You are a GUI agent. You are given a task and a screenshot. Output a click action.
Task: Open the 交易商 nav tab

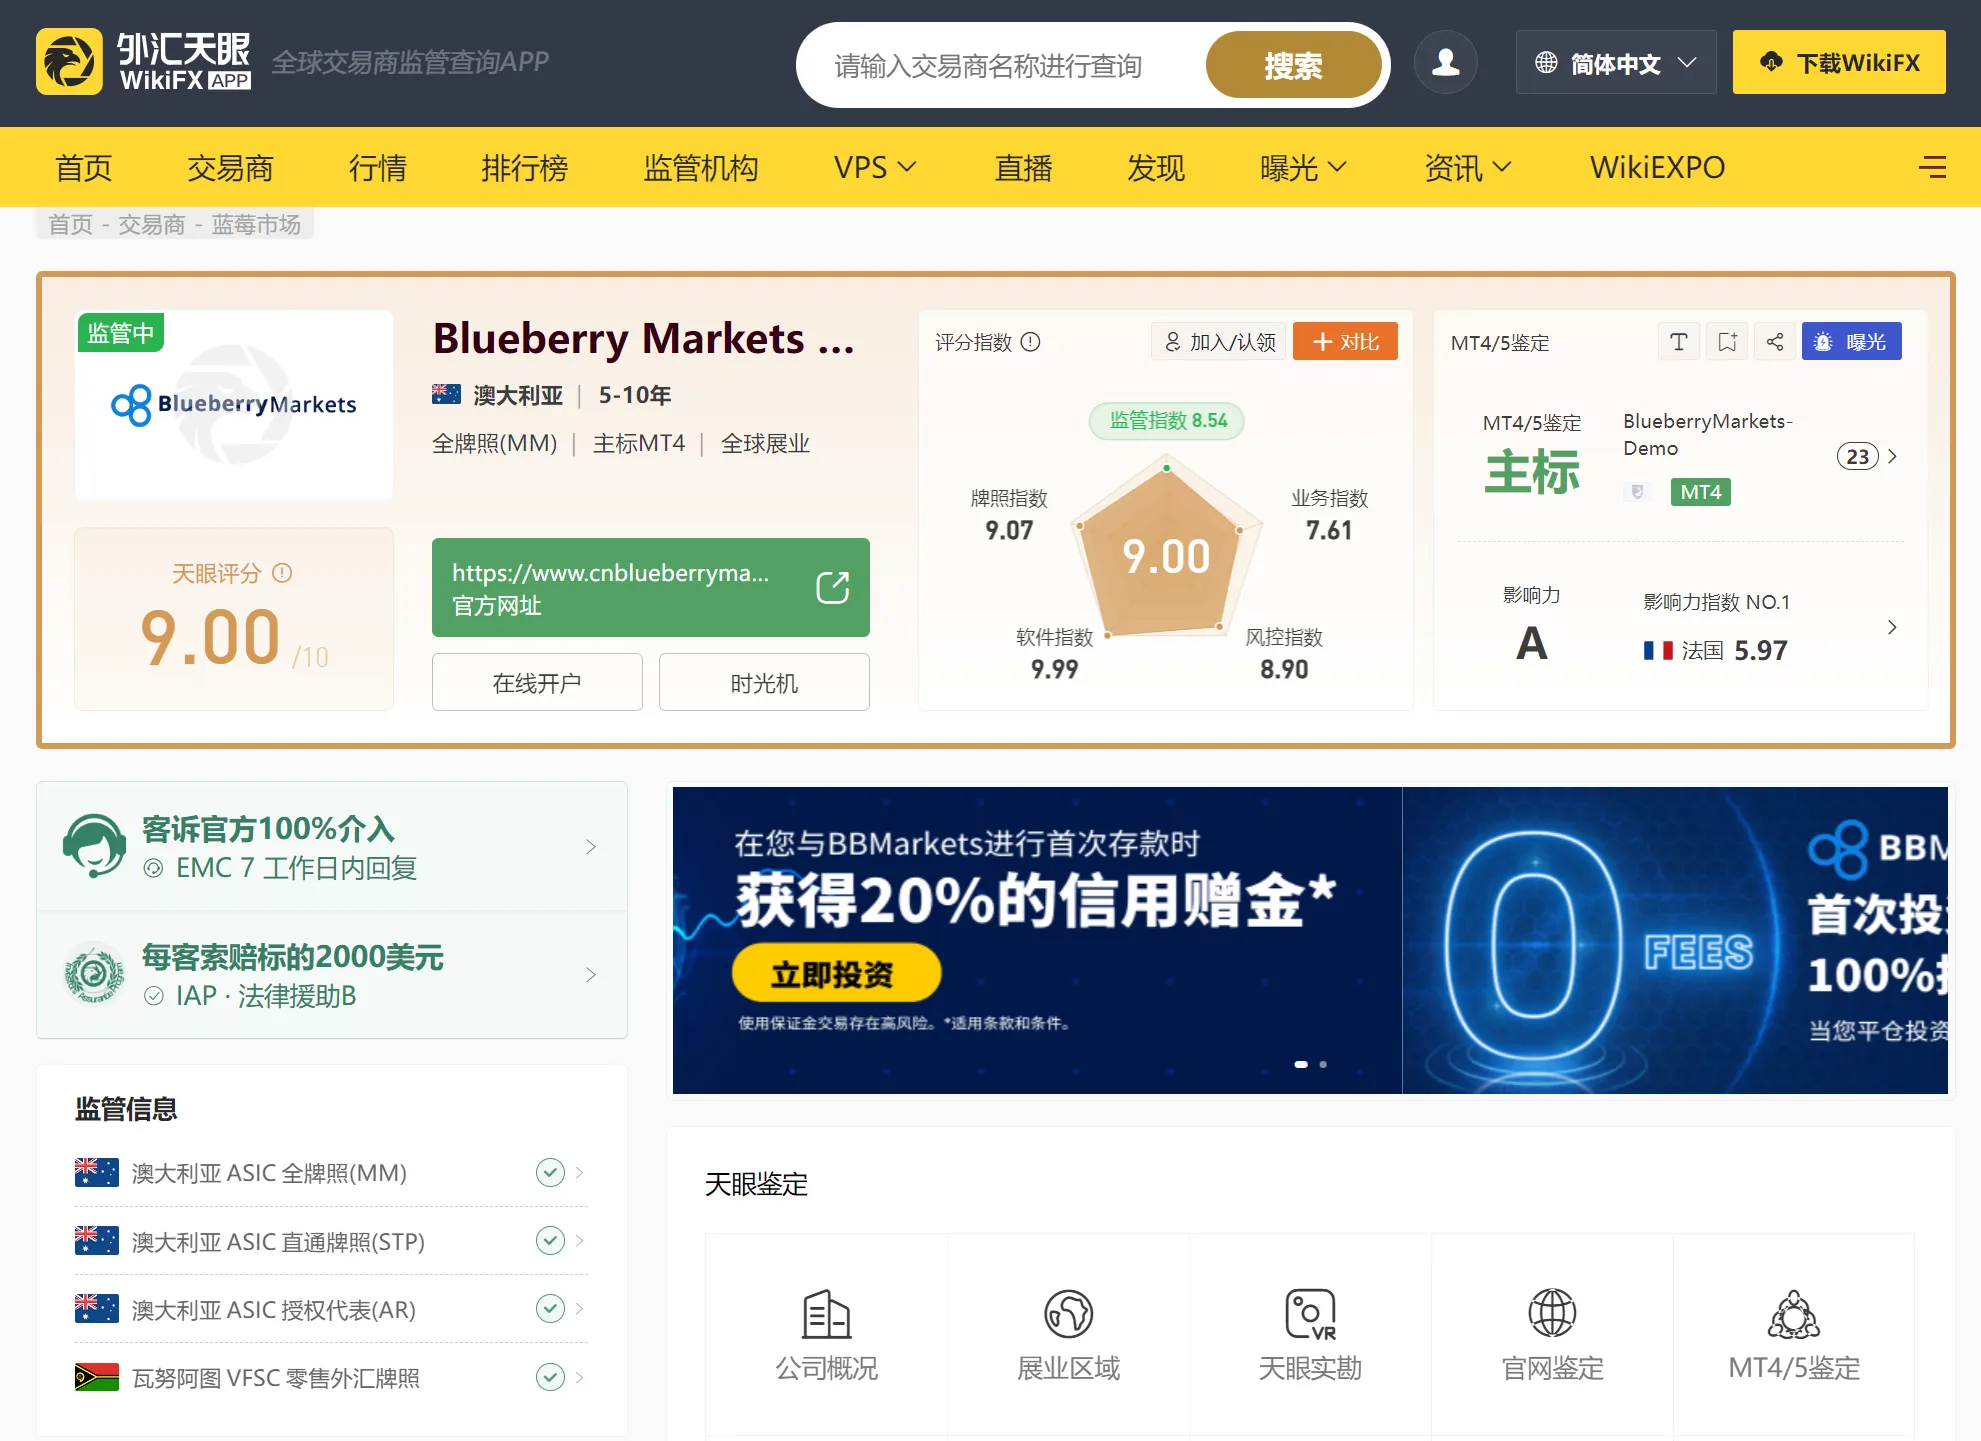tap(230, 167)
